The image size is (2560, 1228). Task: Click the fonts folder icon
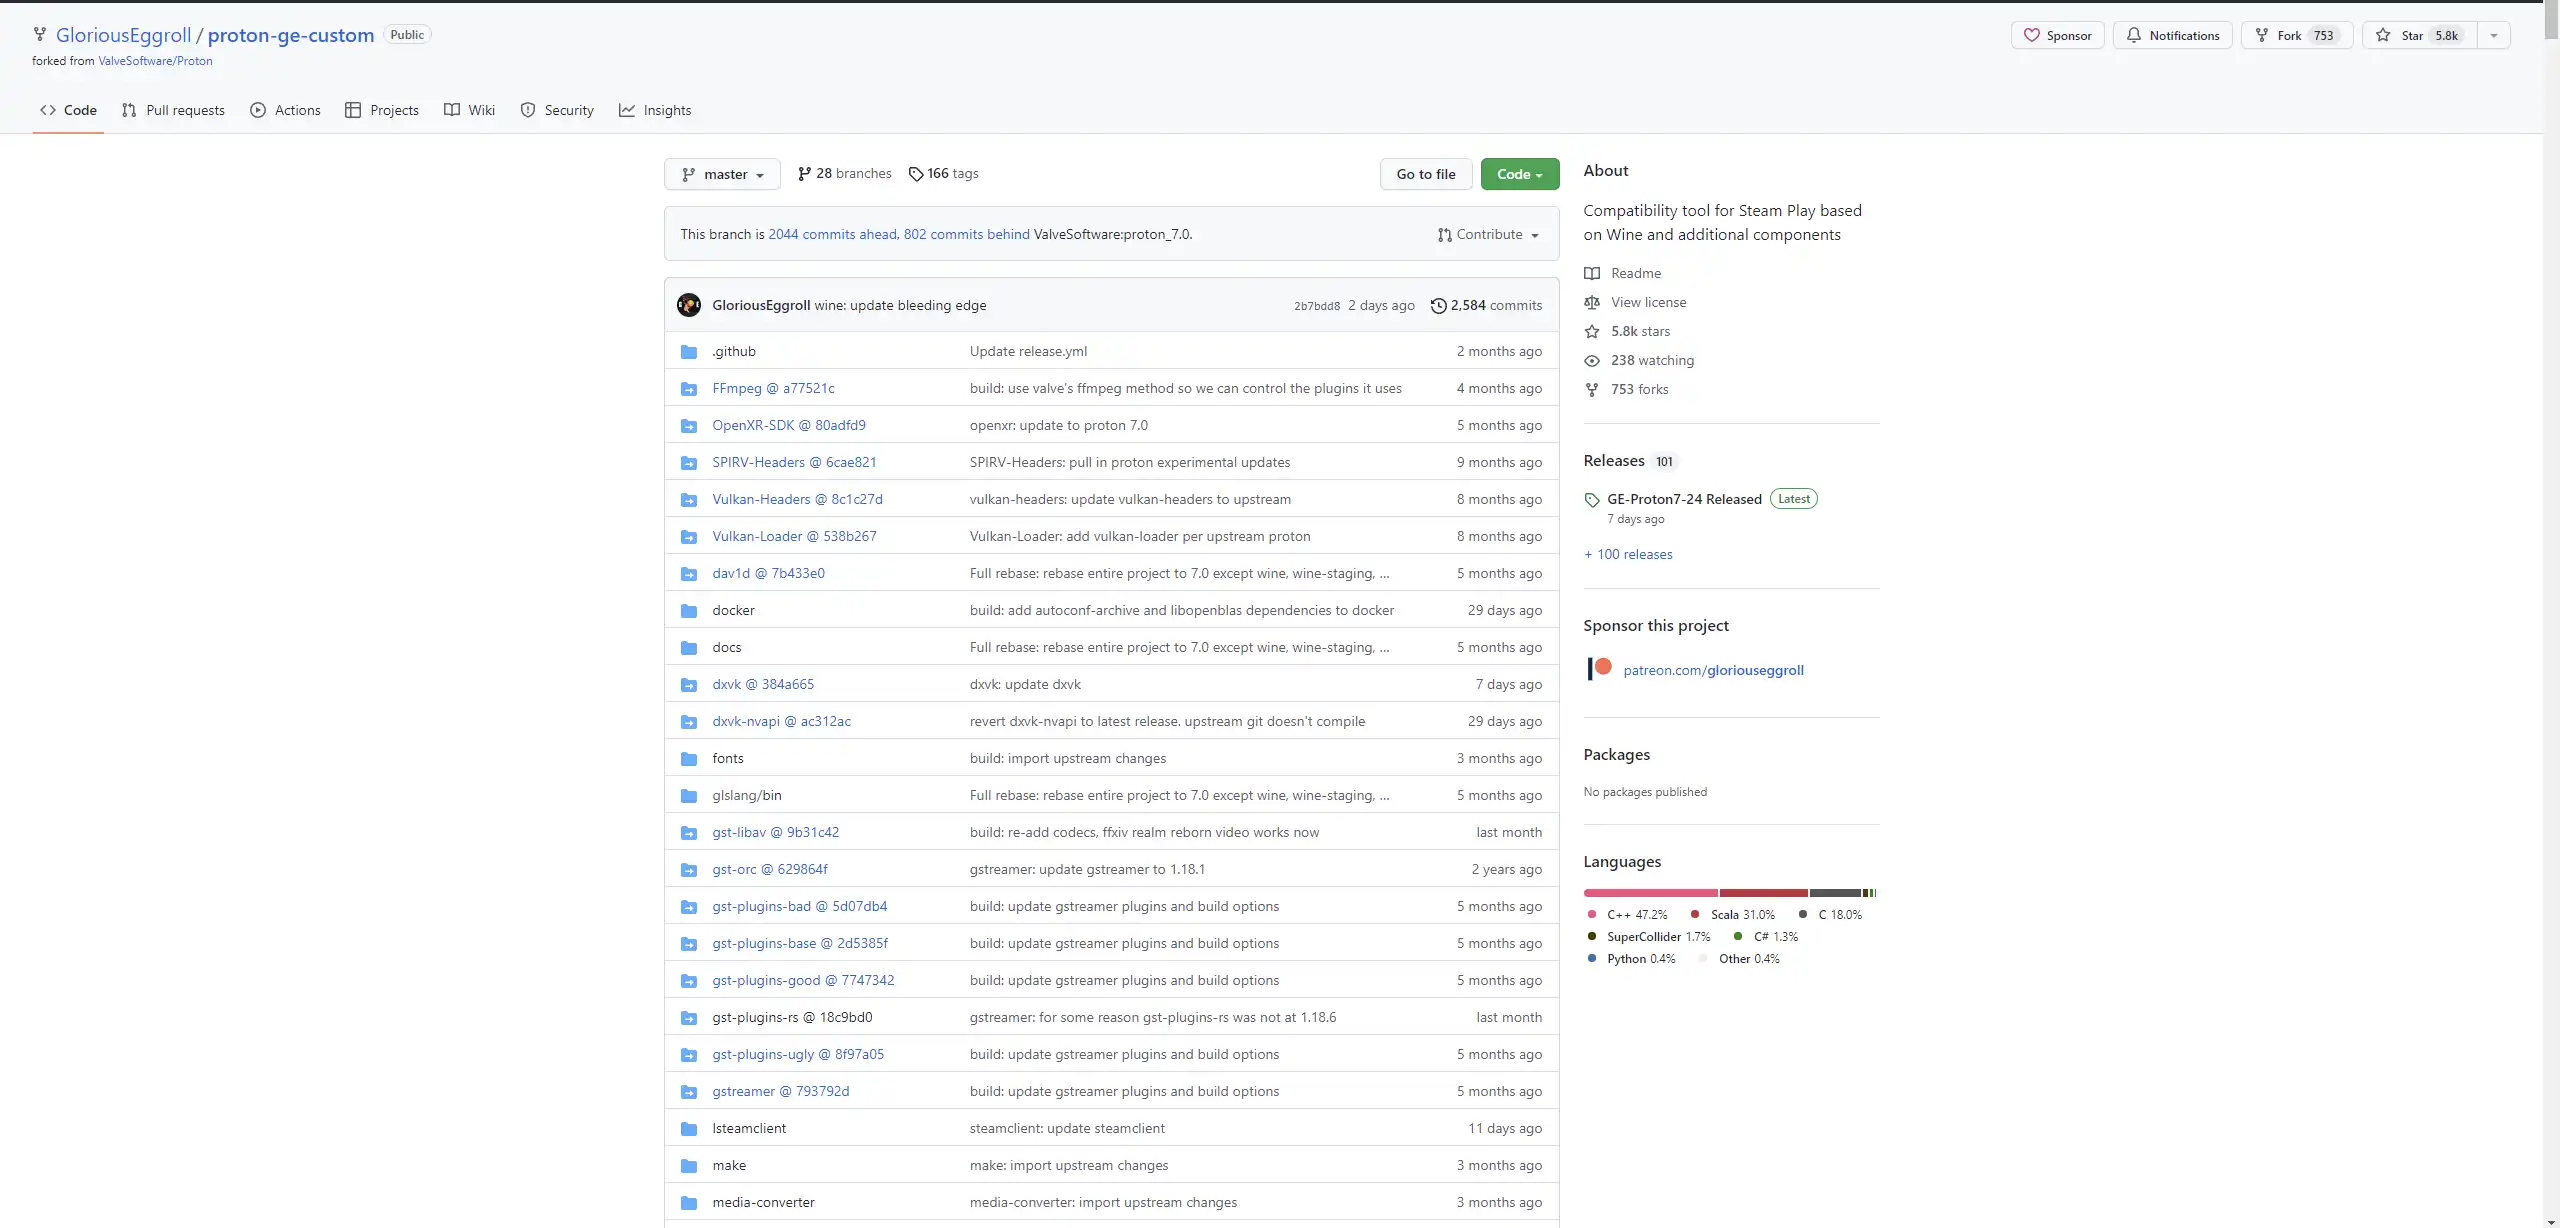(689, 759)
